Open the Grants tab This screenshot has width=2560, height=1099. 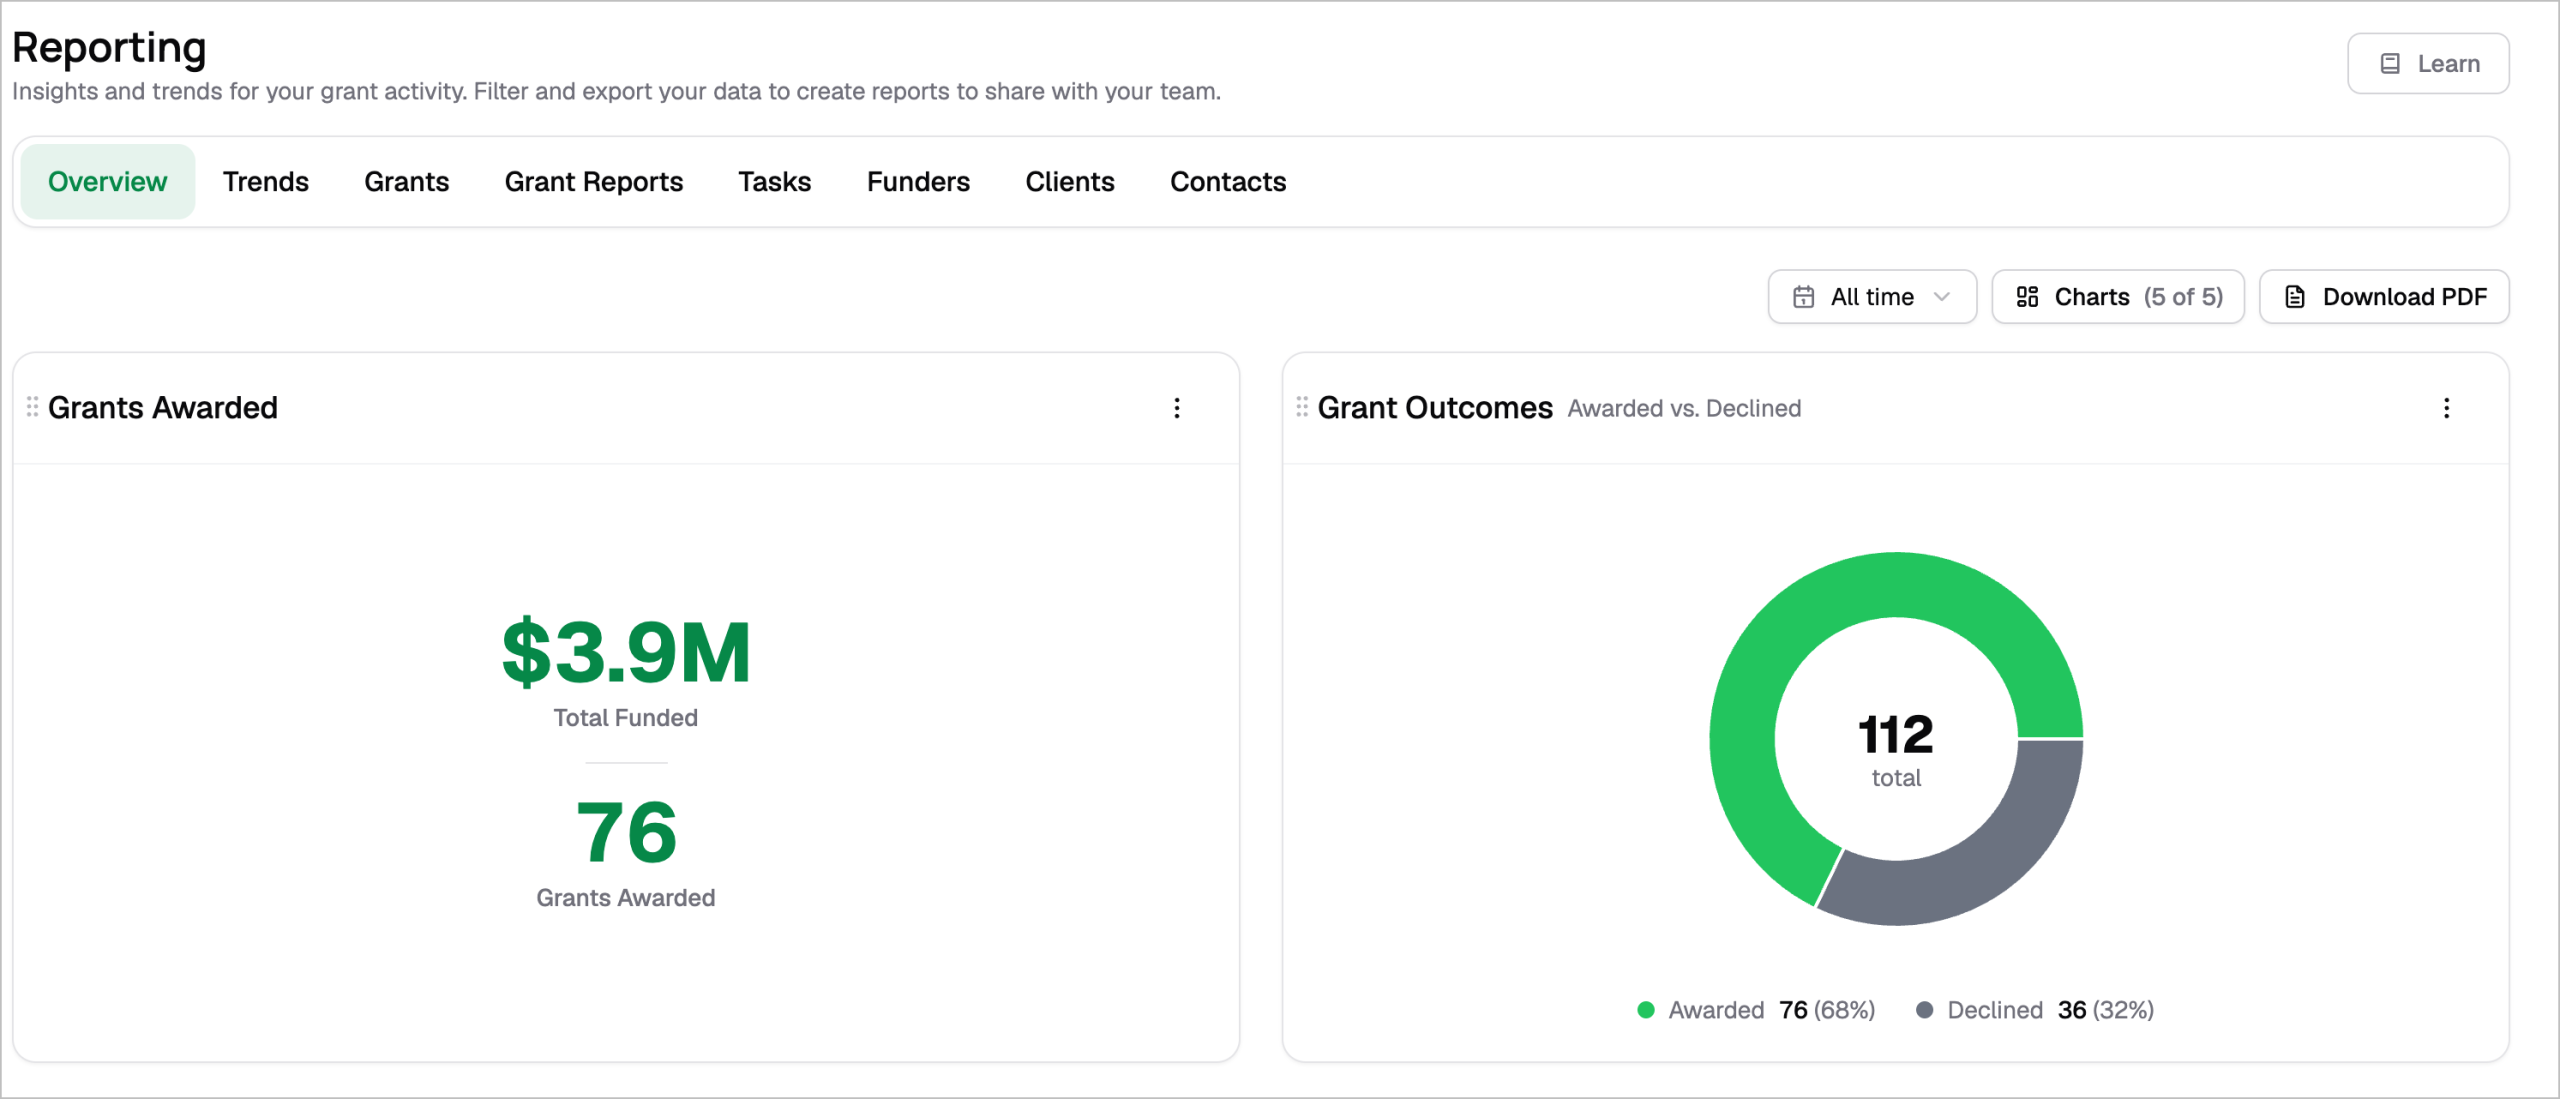[407, 182]
